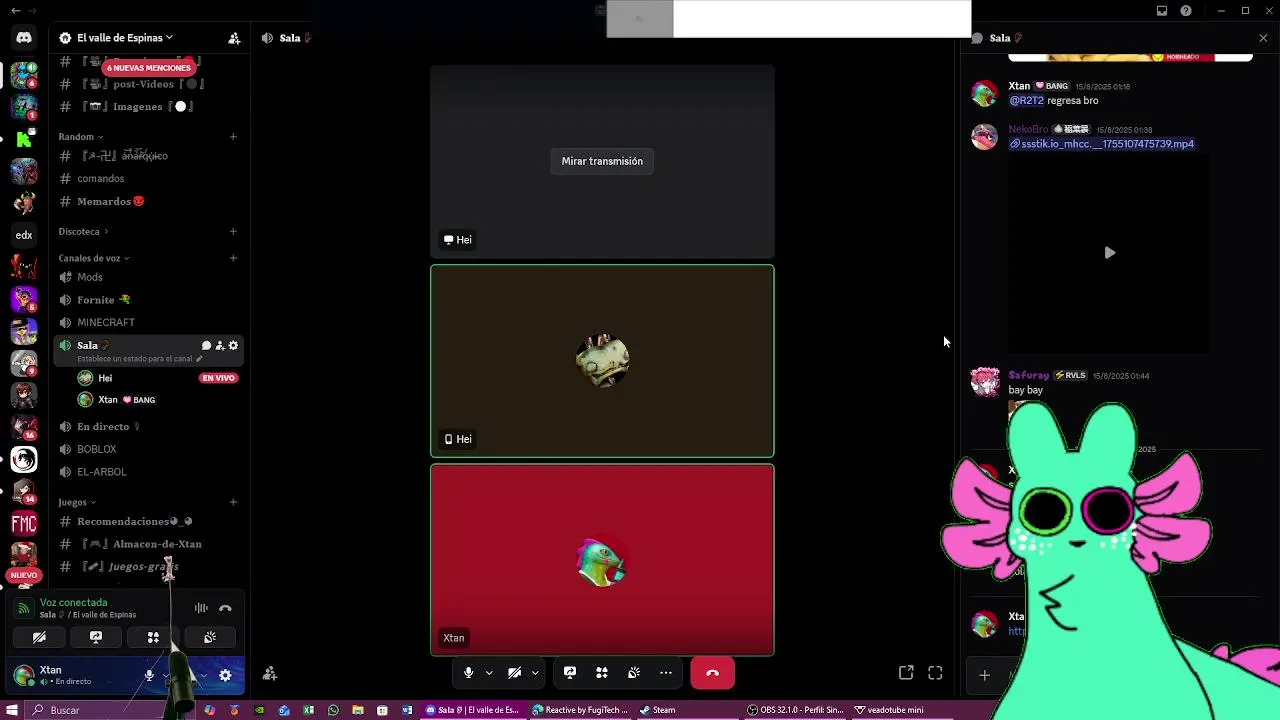Open soundboard in left voice panel
The height and width of the screenshot is (720, 1280).
point(210,637)
